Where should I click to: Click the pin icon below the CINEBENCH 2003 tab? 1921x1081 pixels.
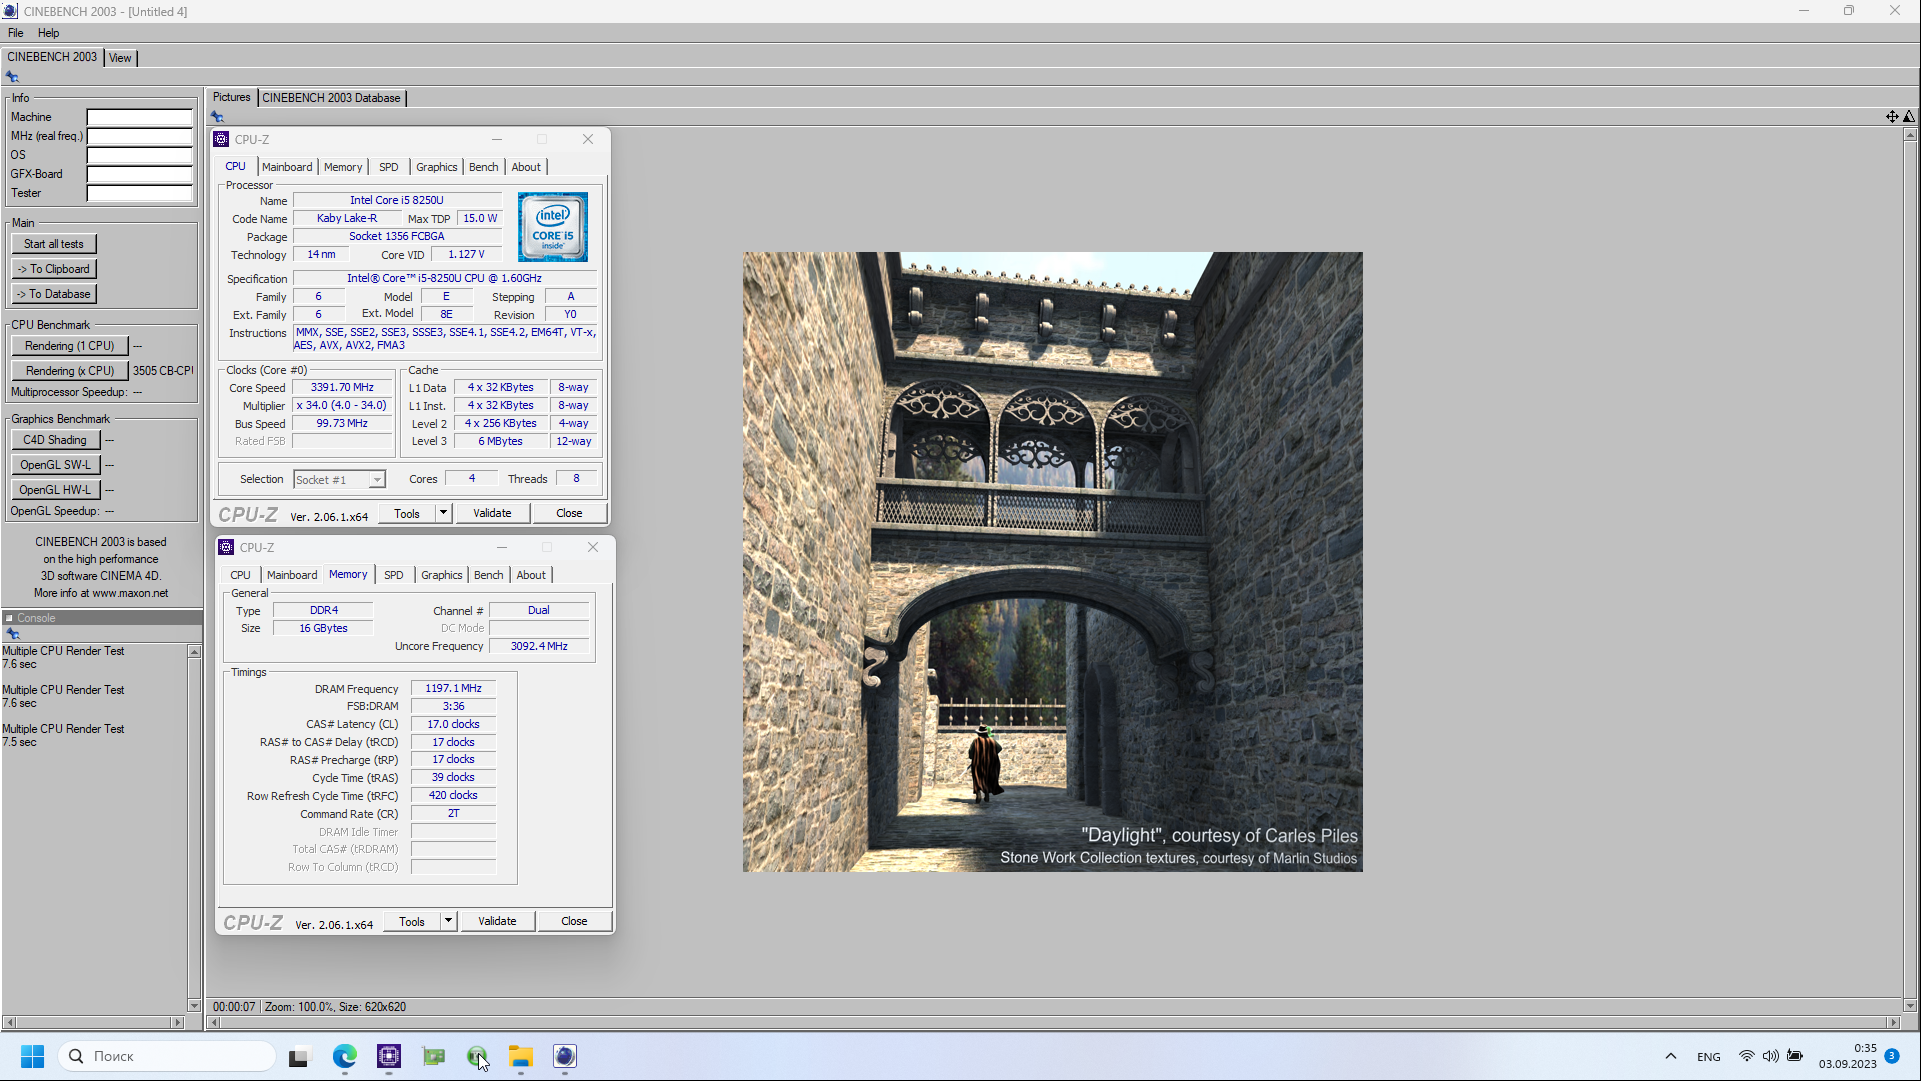pyautogui.click(x=12, y=77)
